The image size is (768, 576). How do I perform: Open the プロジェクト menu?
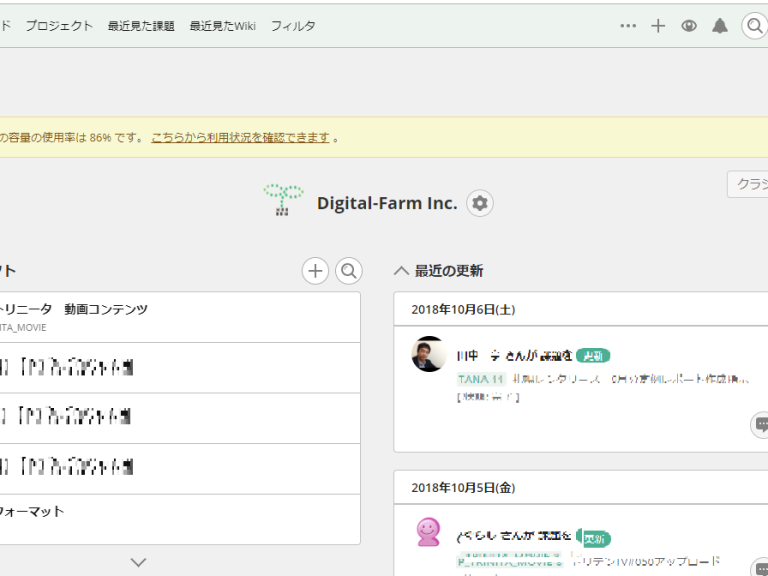(x=59, y=26)
